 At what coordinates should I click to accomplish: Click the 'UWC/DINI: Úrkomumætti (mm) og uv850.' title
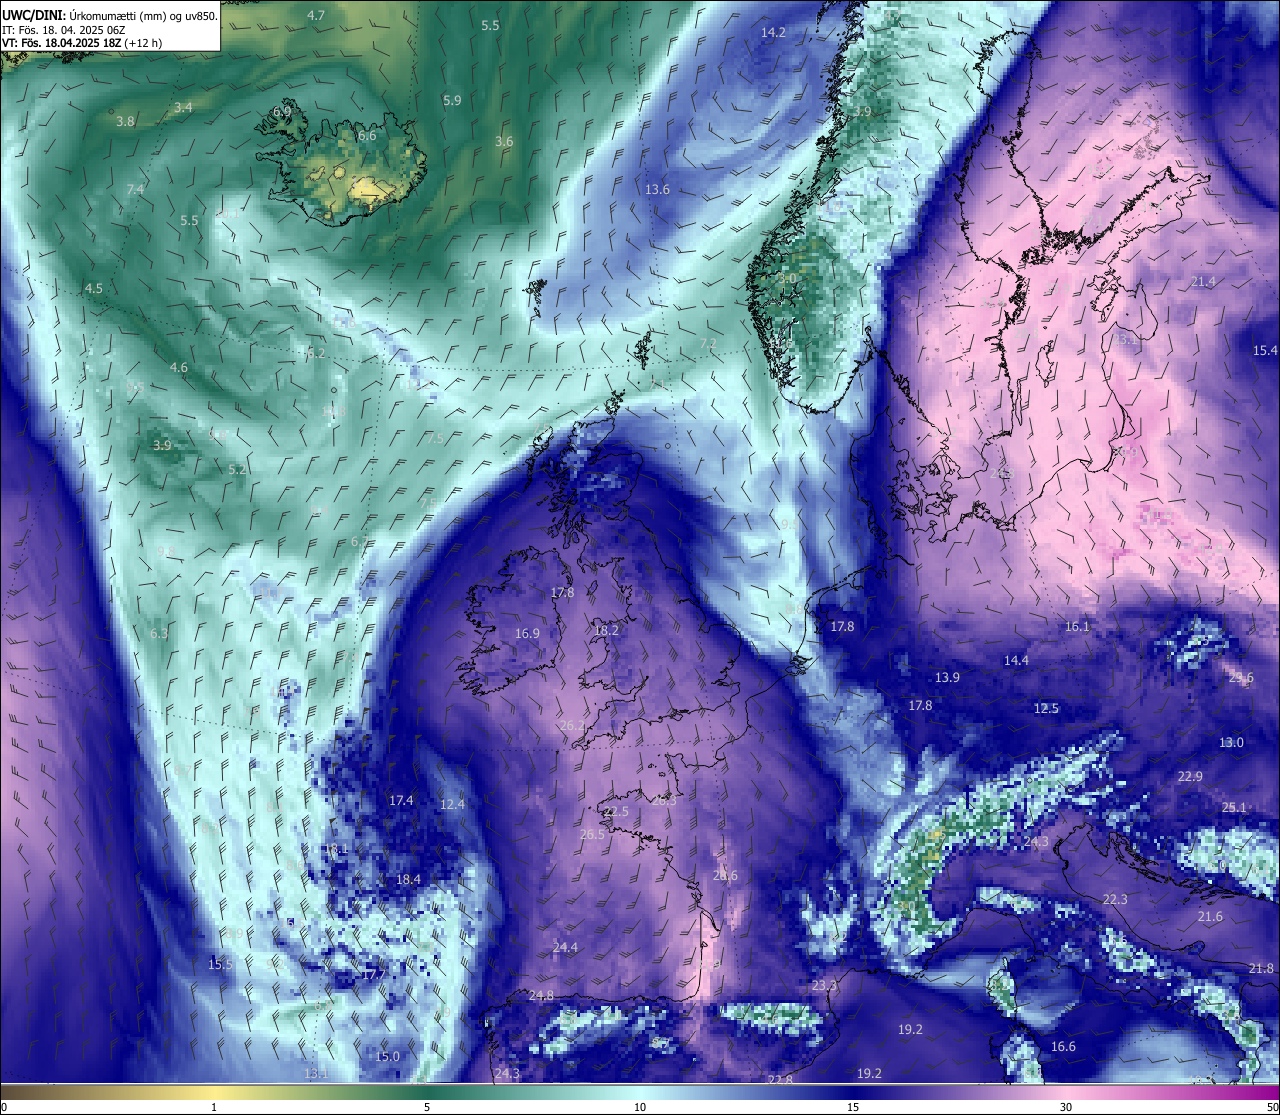110,15
